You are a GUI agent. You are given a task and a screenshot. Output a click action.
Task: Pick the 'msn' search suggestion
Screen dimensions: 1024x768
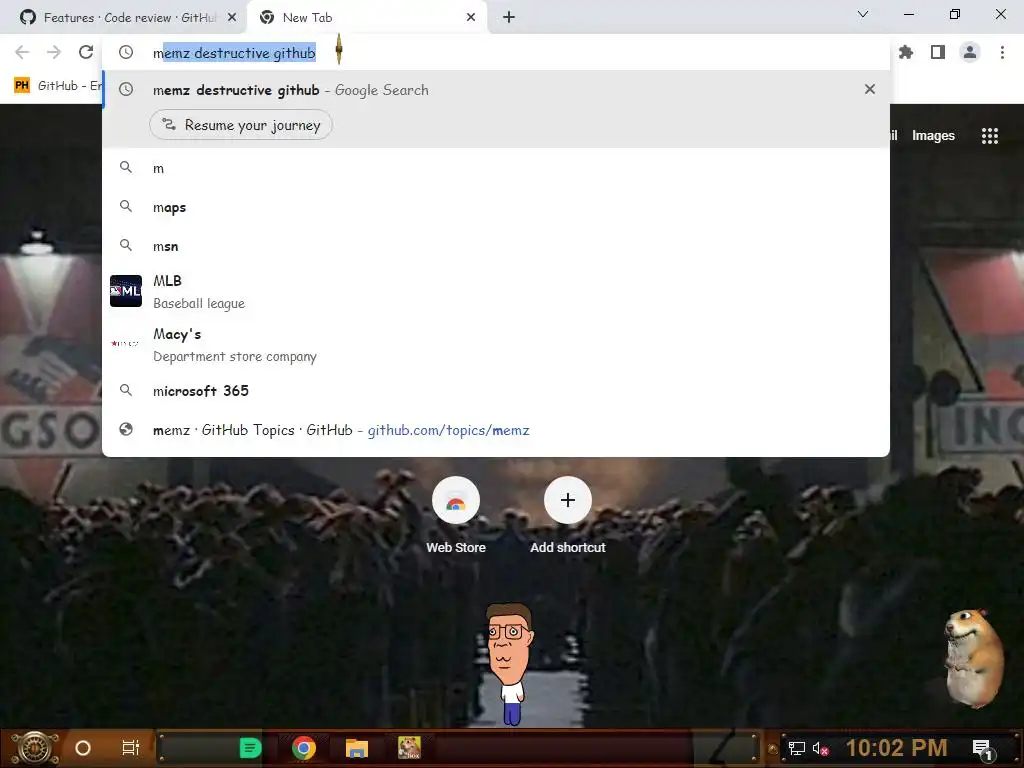[496, 246]
